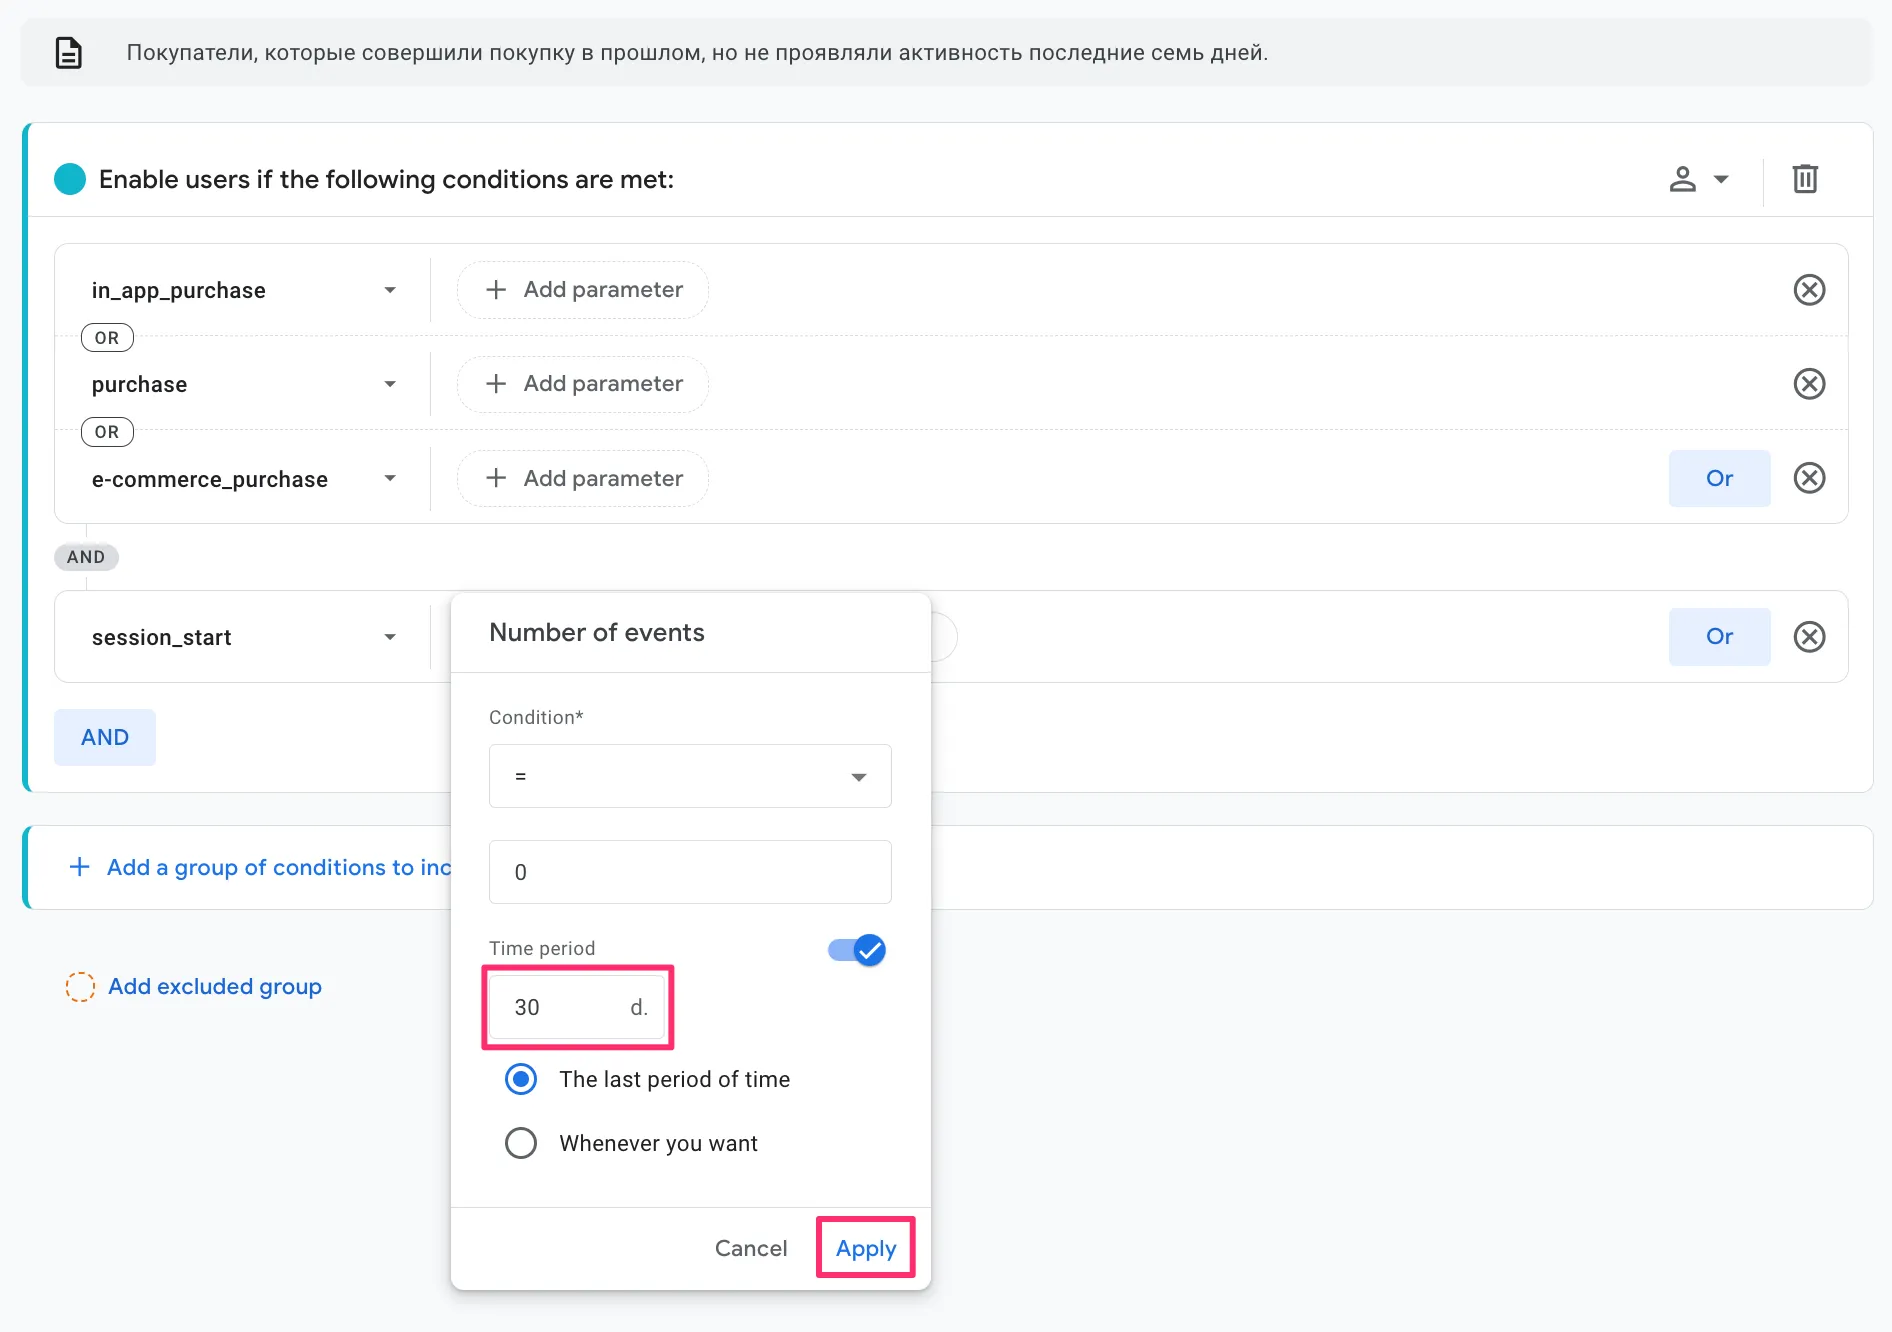Click the dashed circle excluded group icon
Image resolution: width=1892 pixels, height=1332 pixels.
80,987
